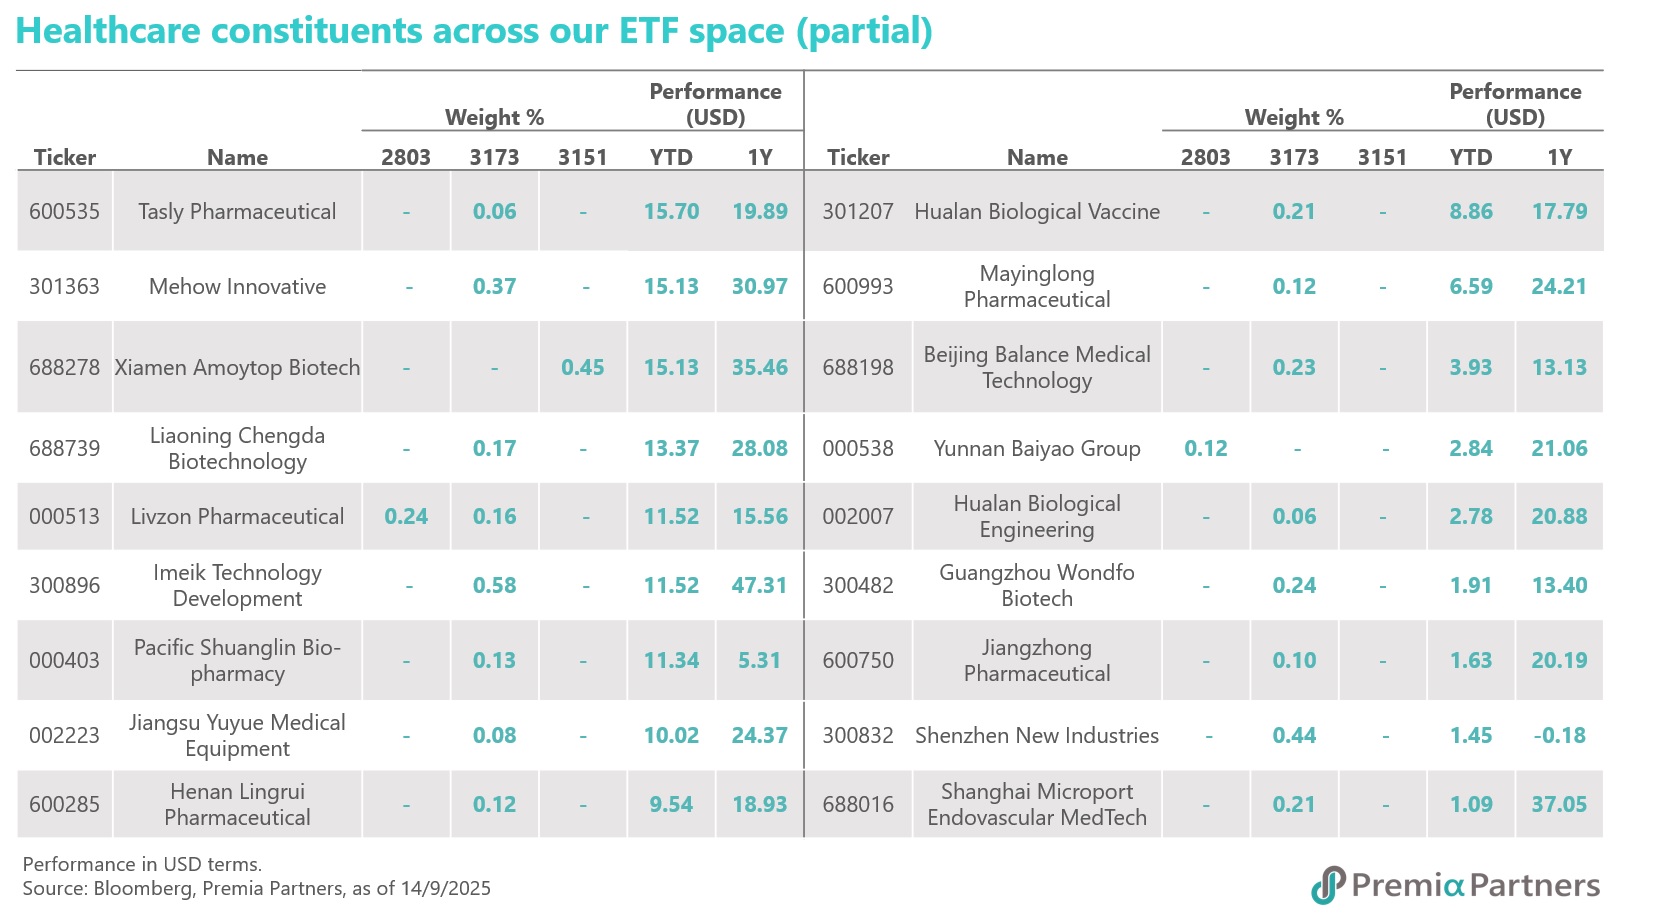1660x918 pixels.
Task: Click the Source: Bloomberg footnote text
Action: (x=256, y=889)
